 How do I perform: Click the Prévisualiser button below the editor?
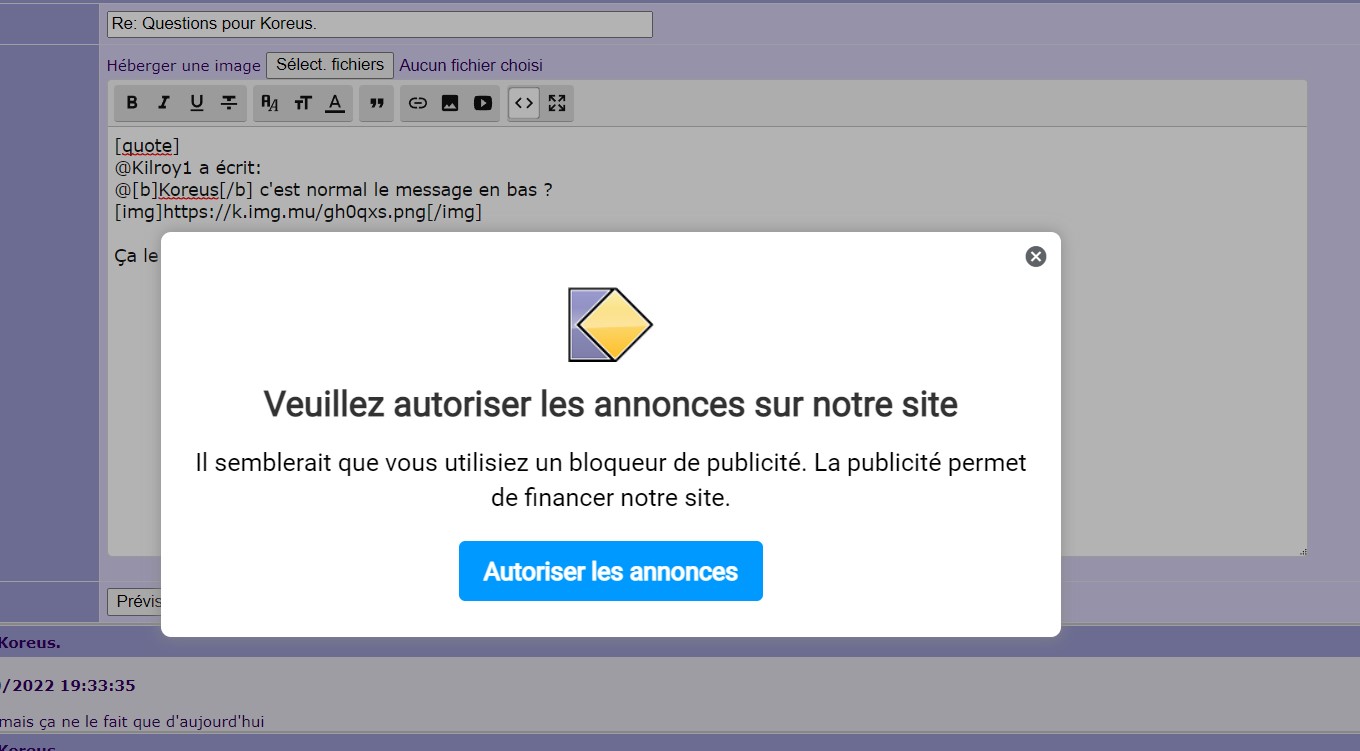point(134,602)
